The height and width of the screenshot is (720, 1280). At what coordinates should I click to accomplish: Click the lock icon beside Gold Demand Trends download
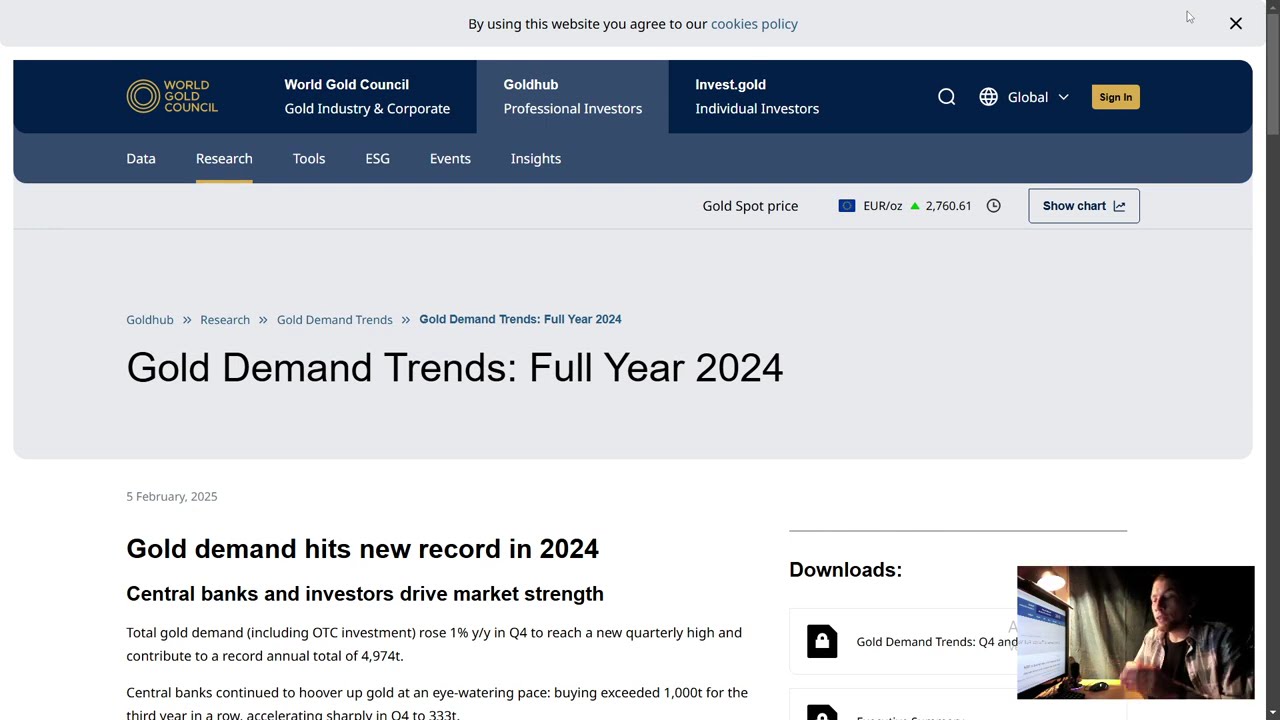pos(822,641)
